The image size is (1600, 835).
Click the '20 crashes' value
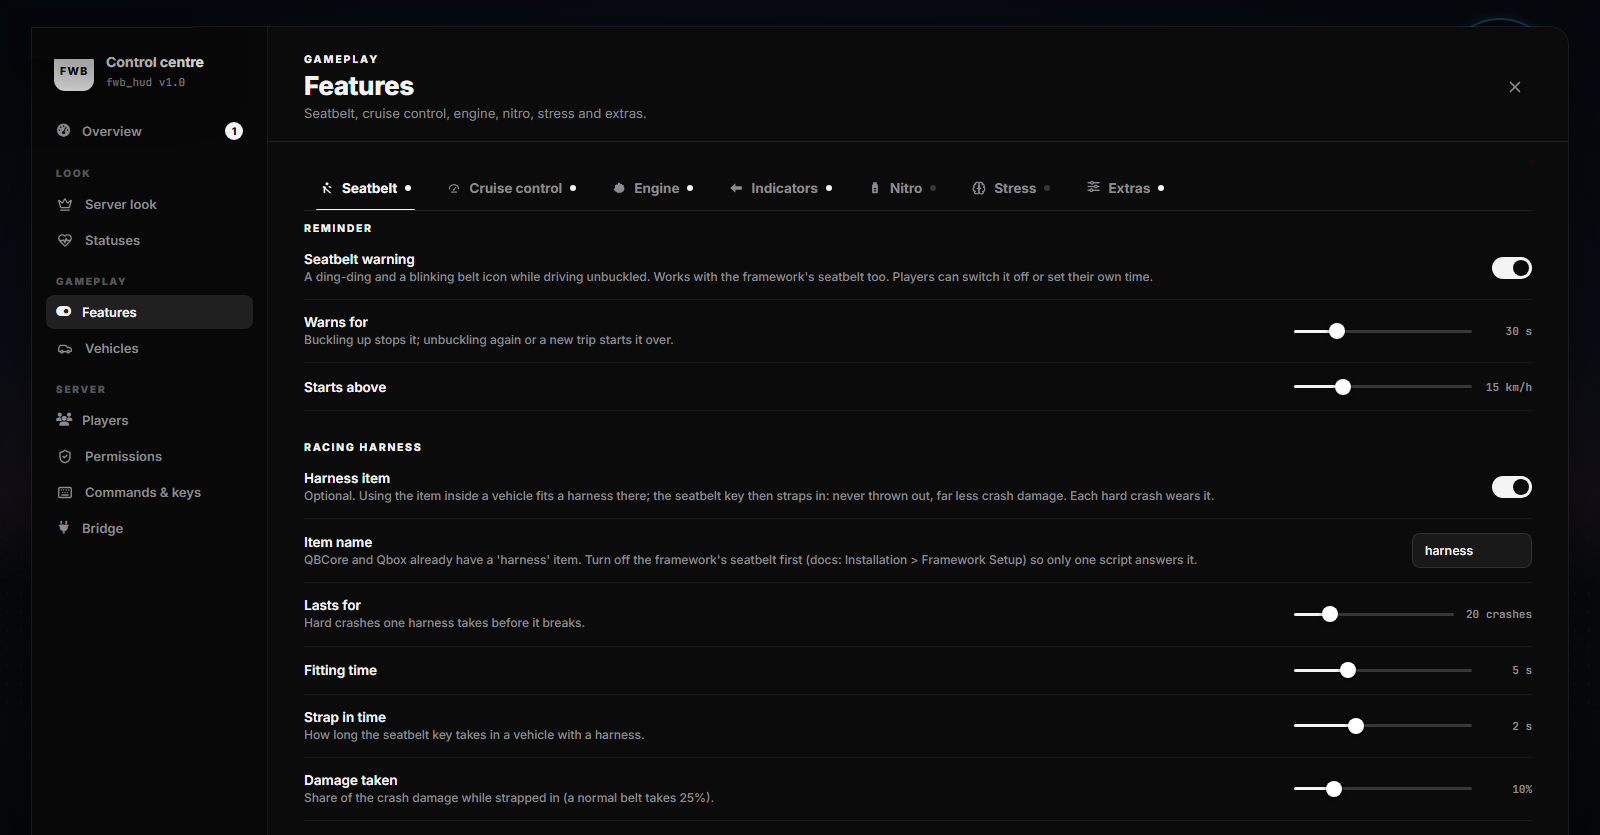(1499, 615)
